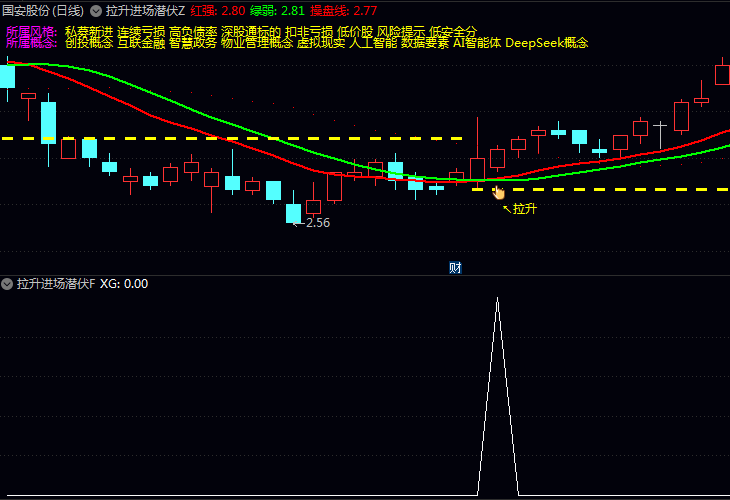Click the pointing hand signal icon
730x500 pixels.
(498, 192)
